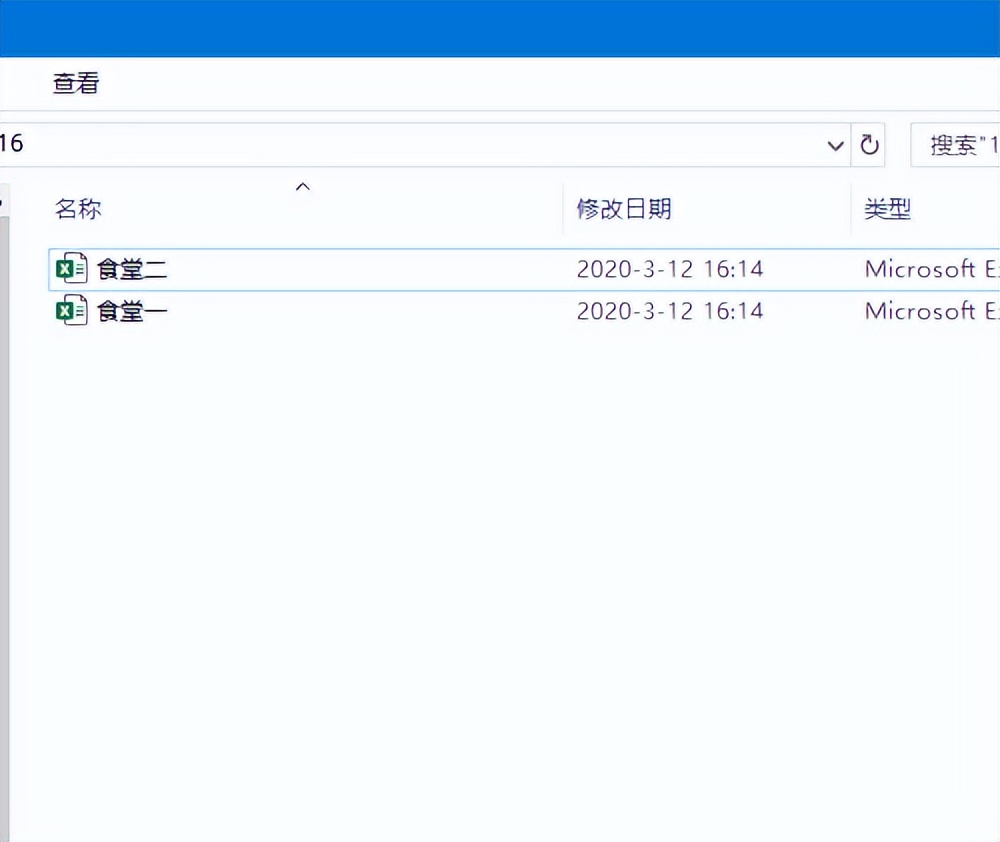Open the address bar history dropdown
The width and height of the screenshot is (1000, 842).
(x=836, y=144)
